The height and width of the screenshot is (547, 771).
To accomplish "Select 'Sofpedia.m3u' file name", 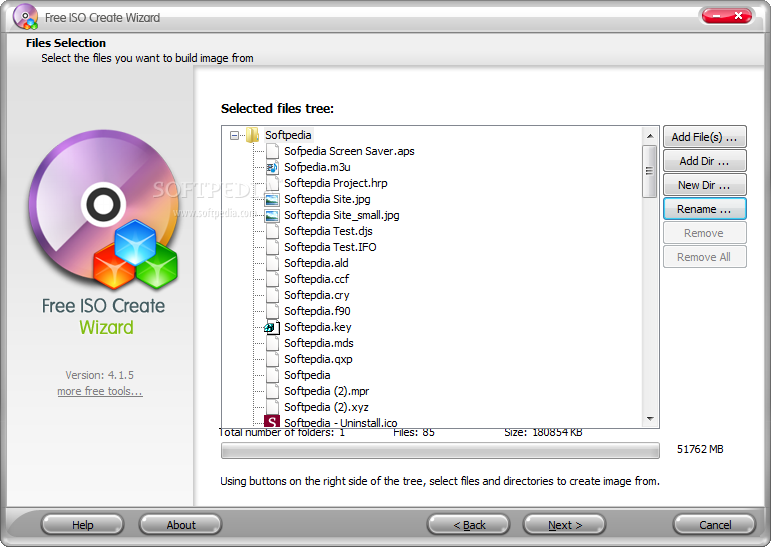I will click(x=317, y=167).
